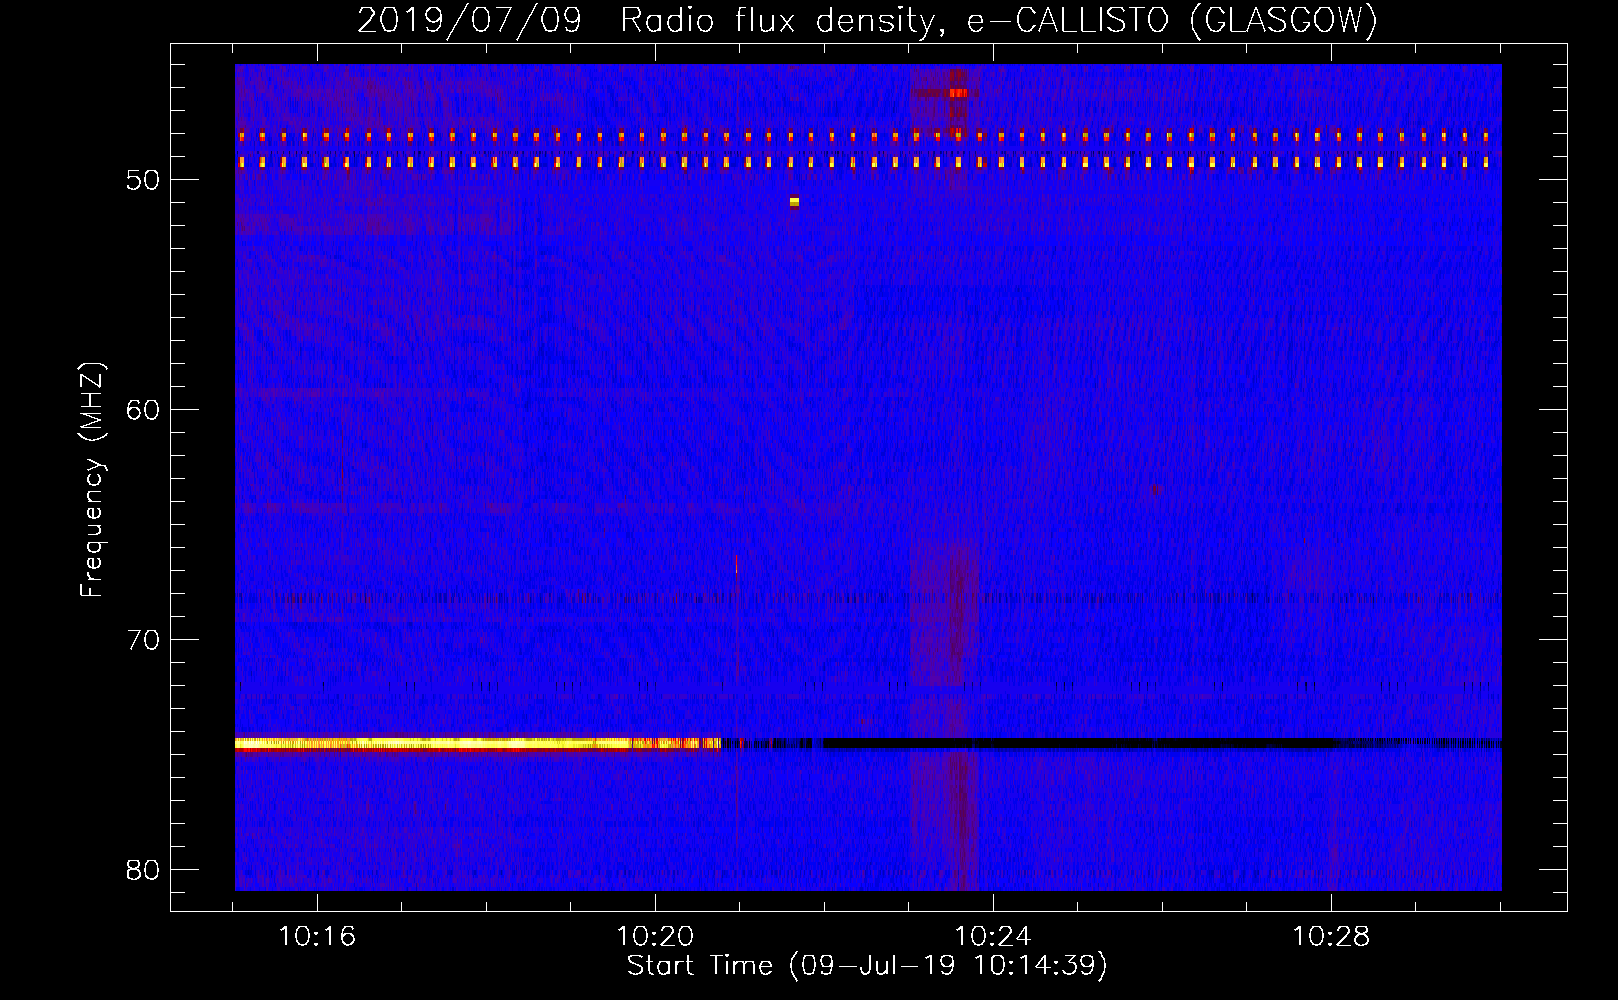Click the 80 frequency tick label
The width and height of the screenshot is (1618, 1000).
point(143,870)
